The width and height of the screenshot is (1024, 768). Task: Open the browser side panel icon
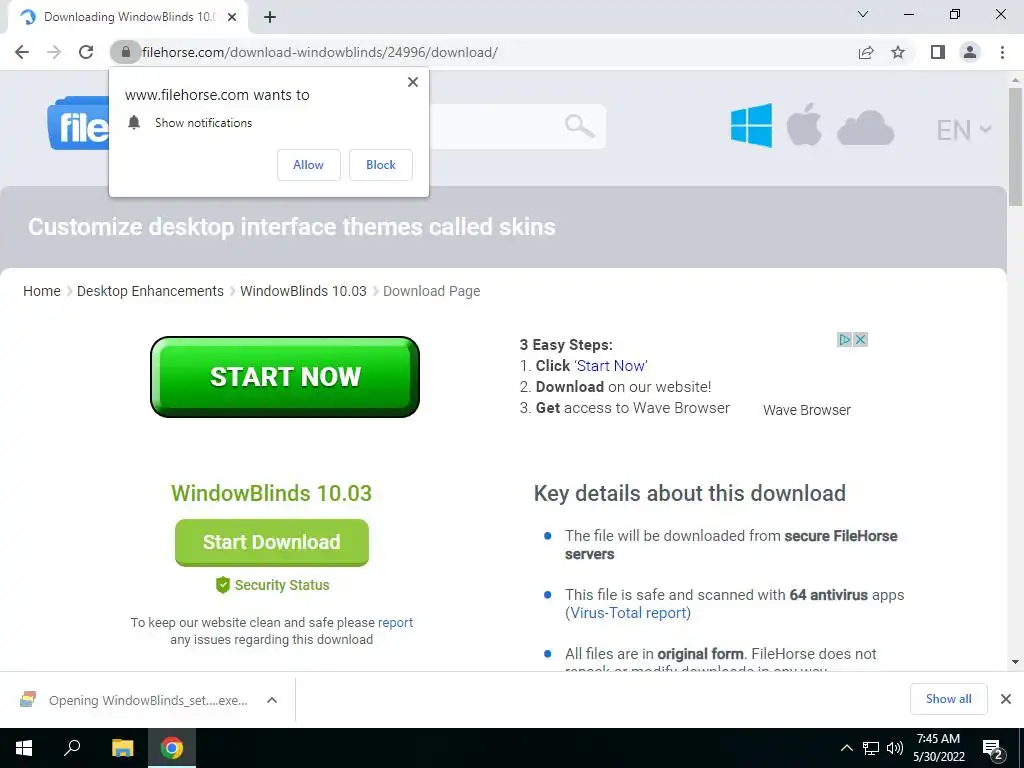[938, 52]
